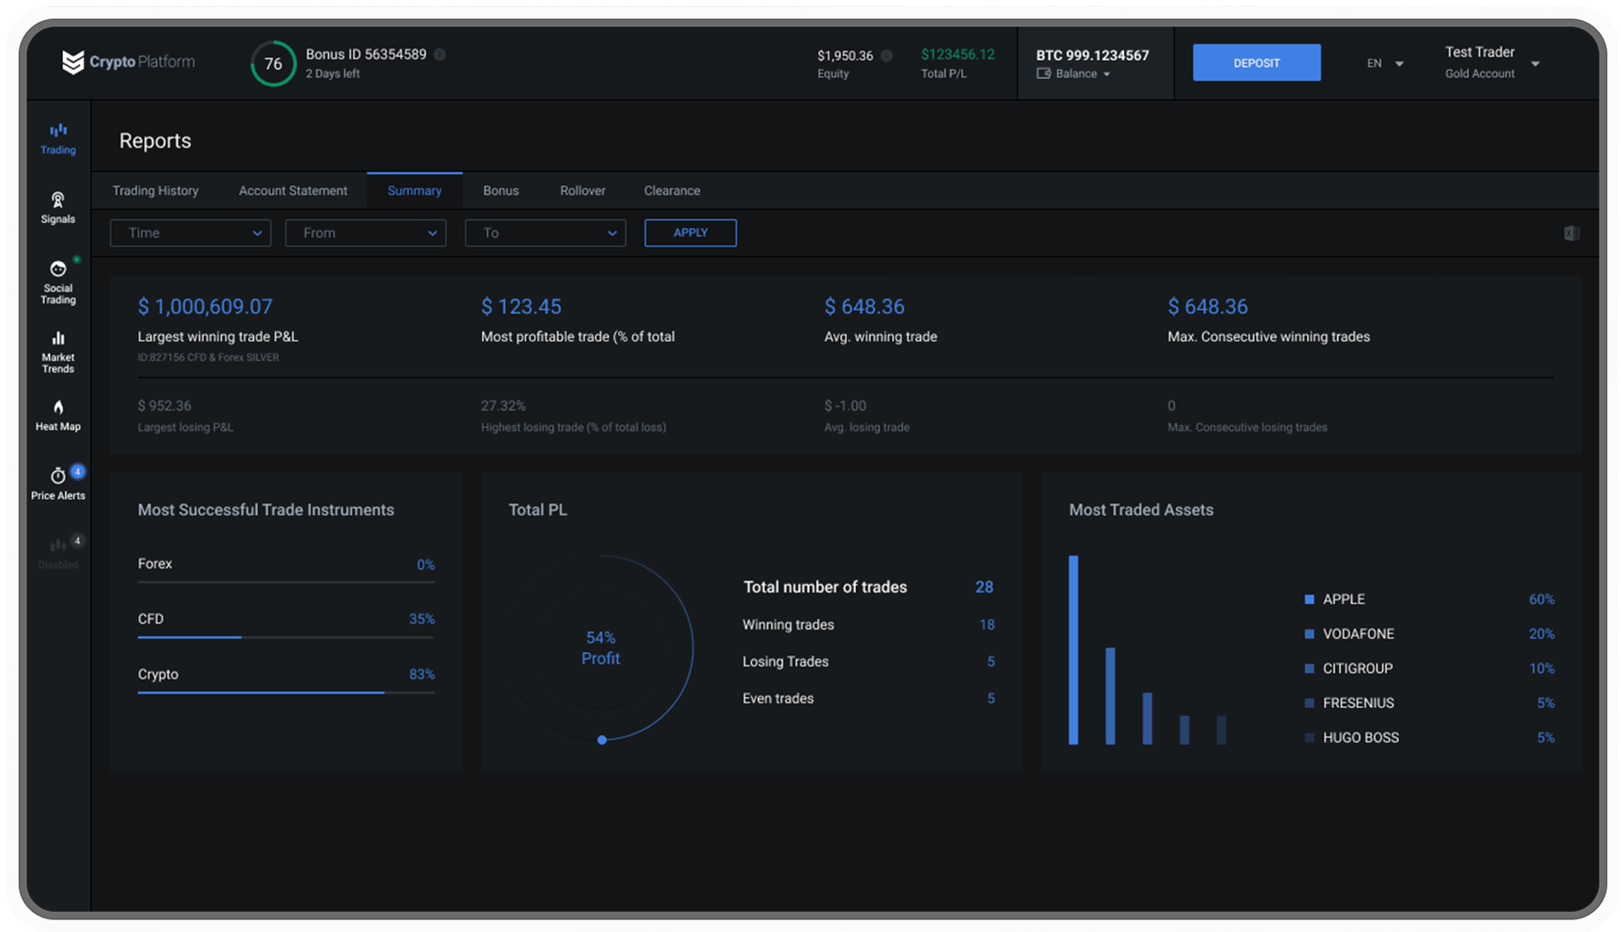1621x932 pixels.
Task: Click the bonus progress circle showing 76
Action: coord(273,63)
